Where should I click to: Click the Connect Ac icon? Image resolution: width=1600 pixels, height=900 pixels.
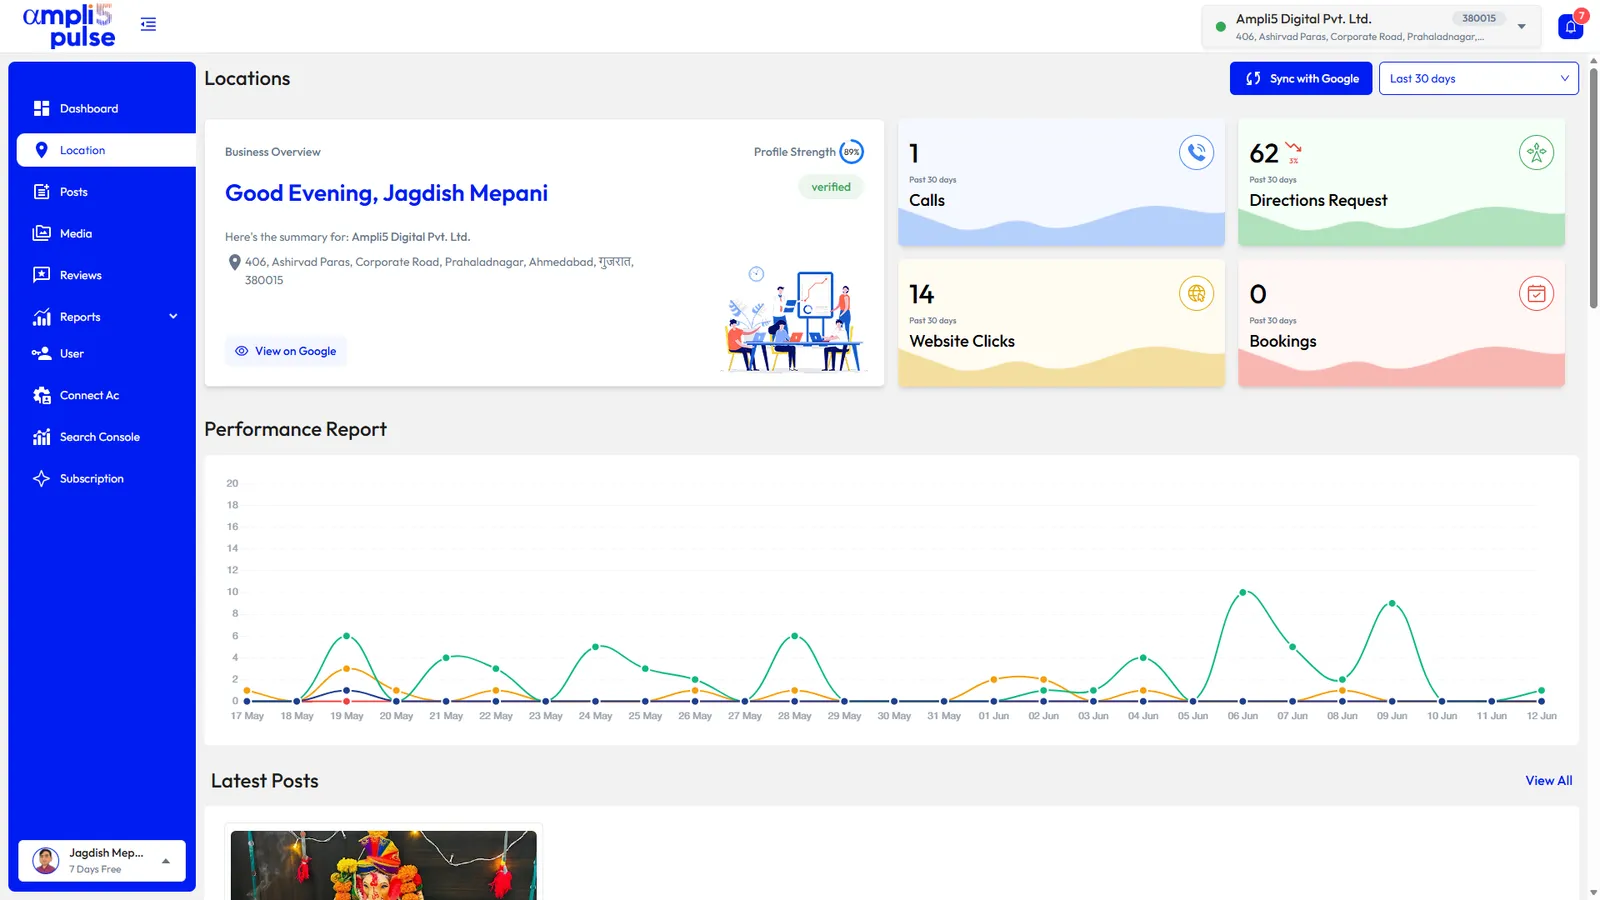click(41, 395)
